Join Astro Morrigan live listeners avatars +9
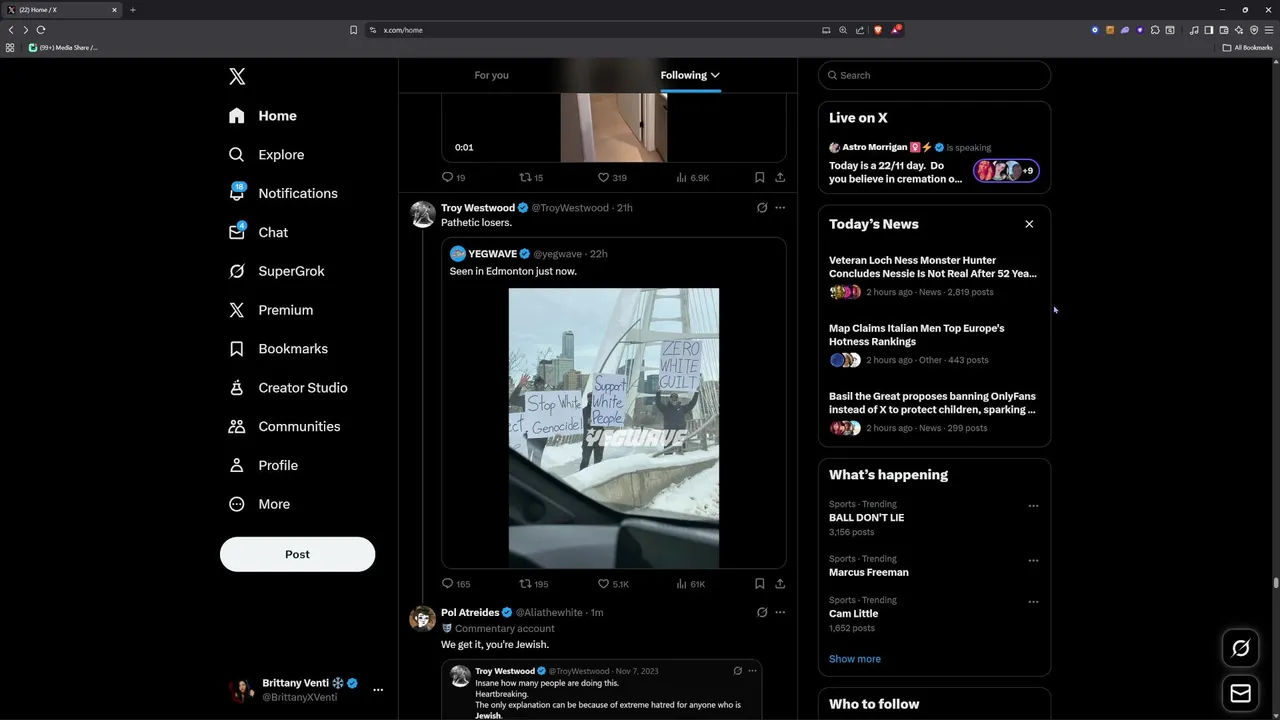1280x720 pixels. click(x=1006, y=171)
